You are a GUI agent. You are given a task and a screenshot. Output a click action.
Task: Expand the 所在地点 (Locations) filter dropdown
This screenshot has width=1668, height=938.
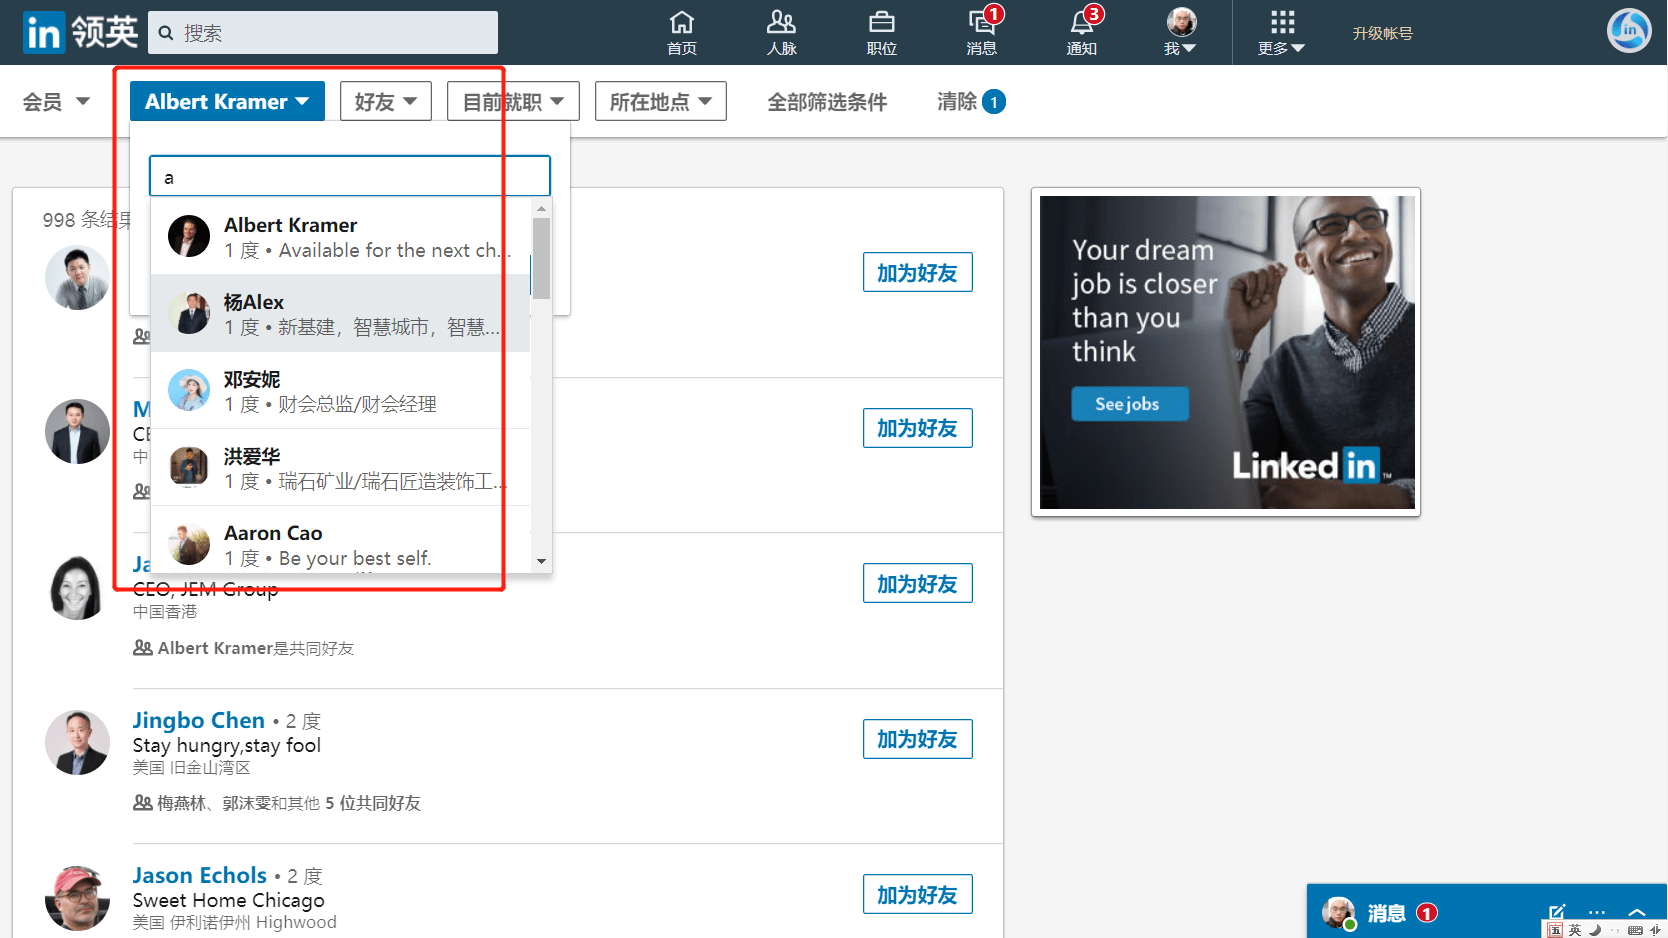point(660,101)
